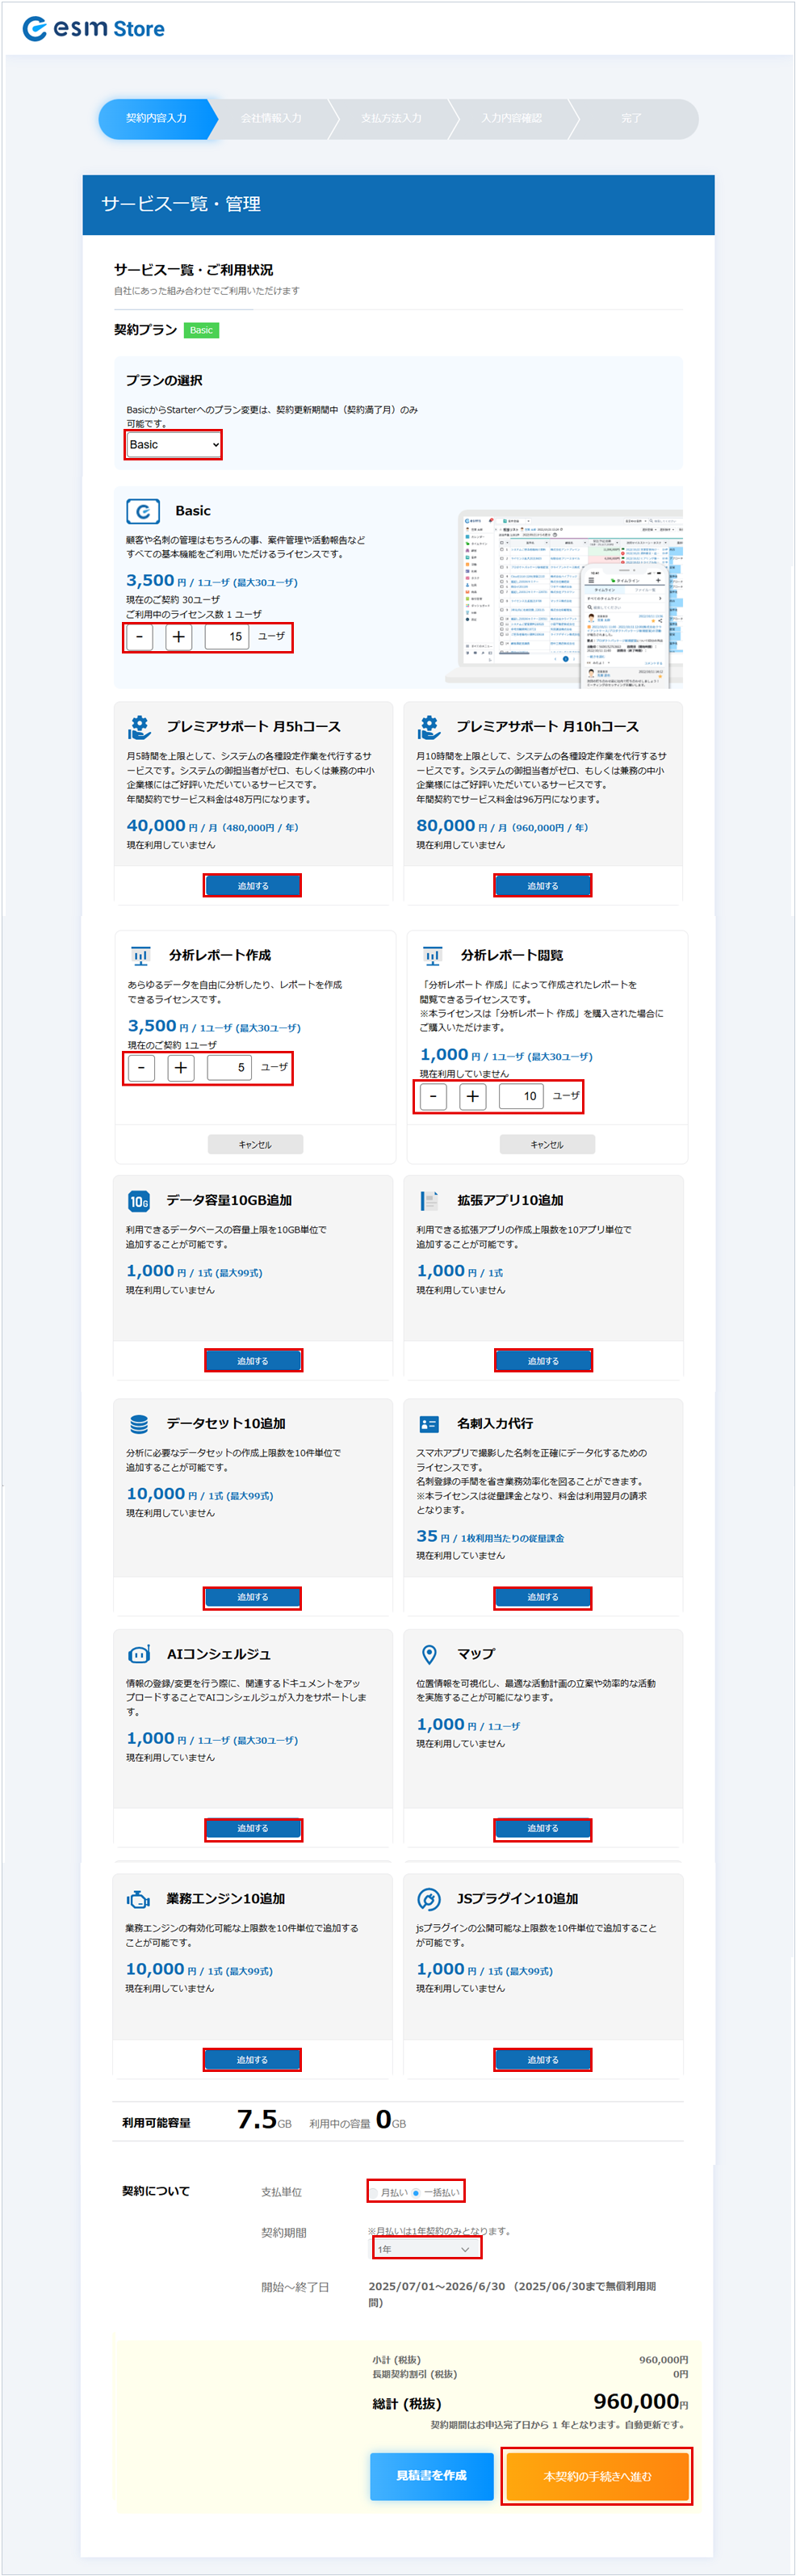This screenshot has height=2576, width=796.
Task: Cancel the 分析レポート作成 license
Action: coord(255,1145)
